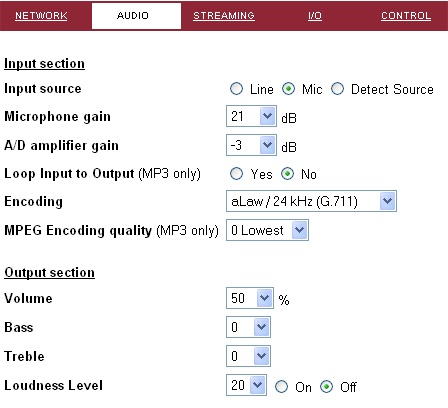Select the AUDIO tab

click(x=136, y=16)
